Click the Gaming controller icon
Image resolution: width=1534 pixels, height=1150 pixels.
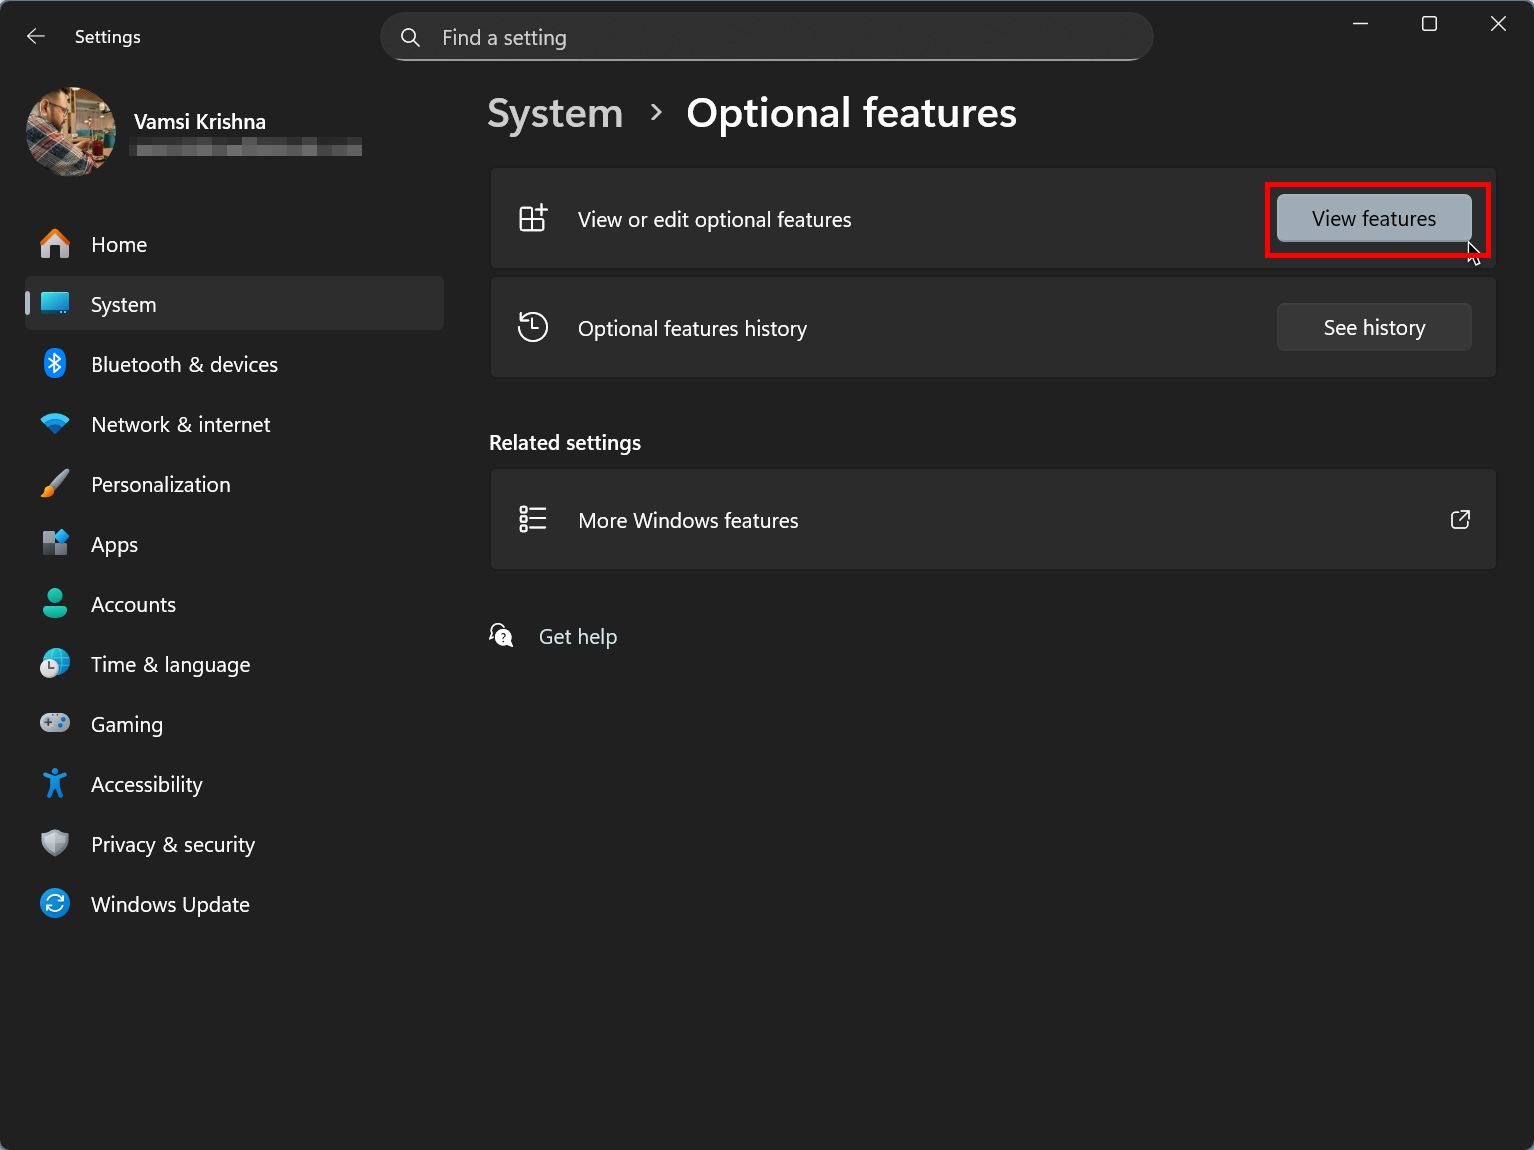point(55,723)
